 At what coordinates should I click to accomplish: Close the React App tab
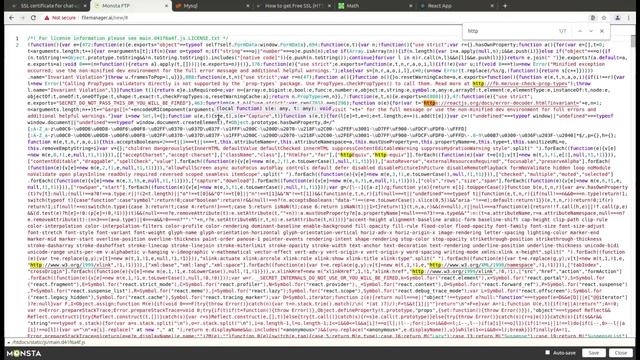coord(492,6)
